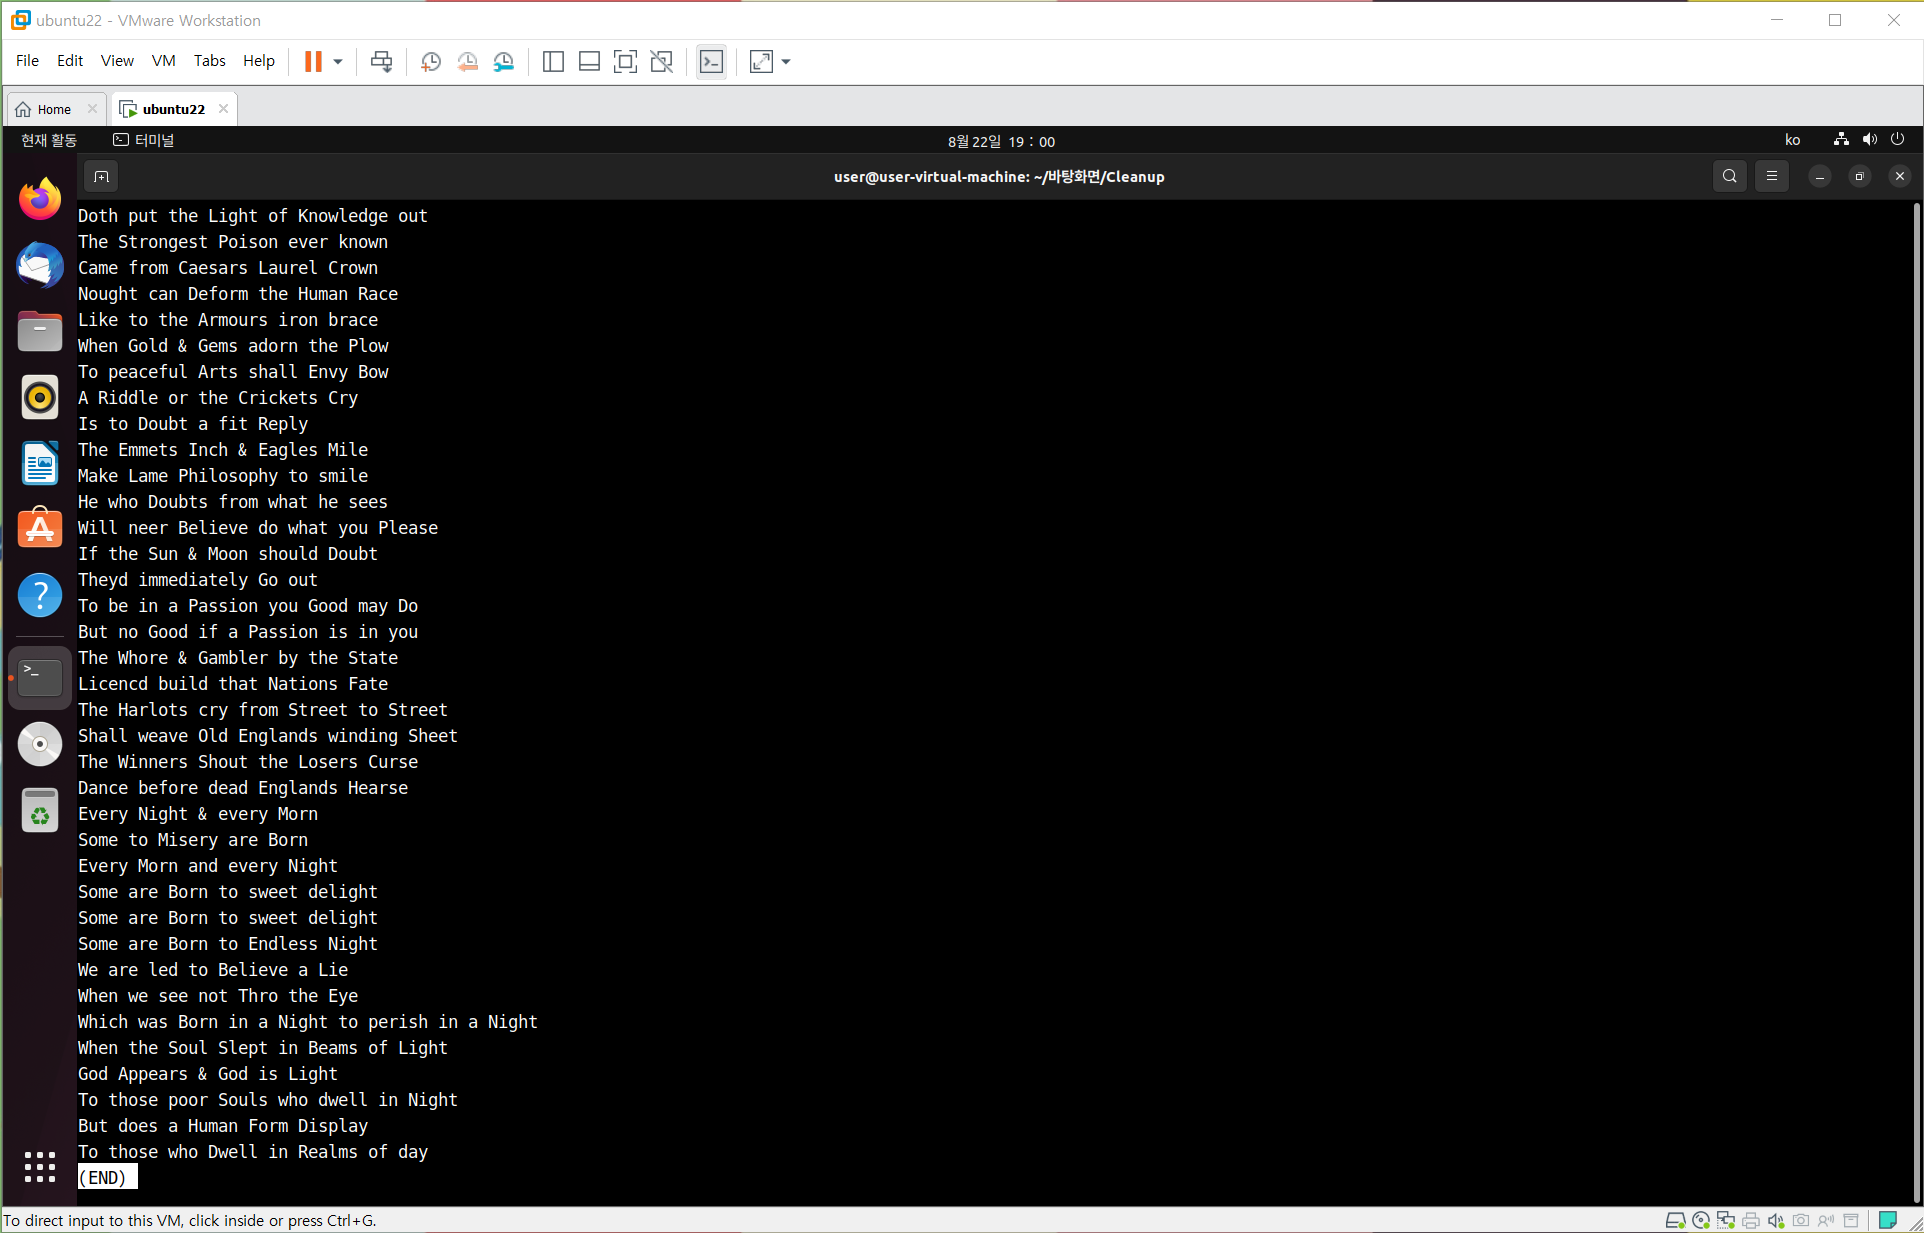The width and height of the screenshot is (1924, 1233).
Task: Enter full screen mode icon
Action: click(625, 62)
